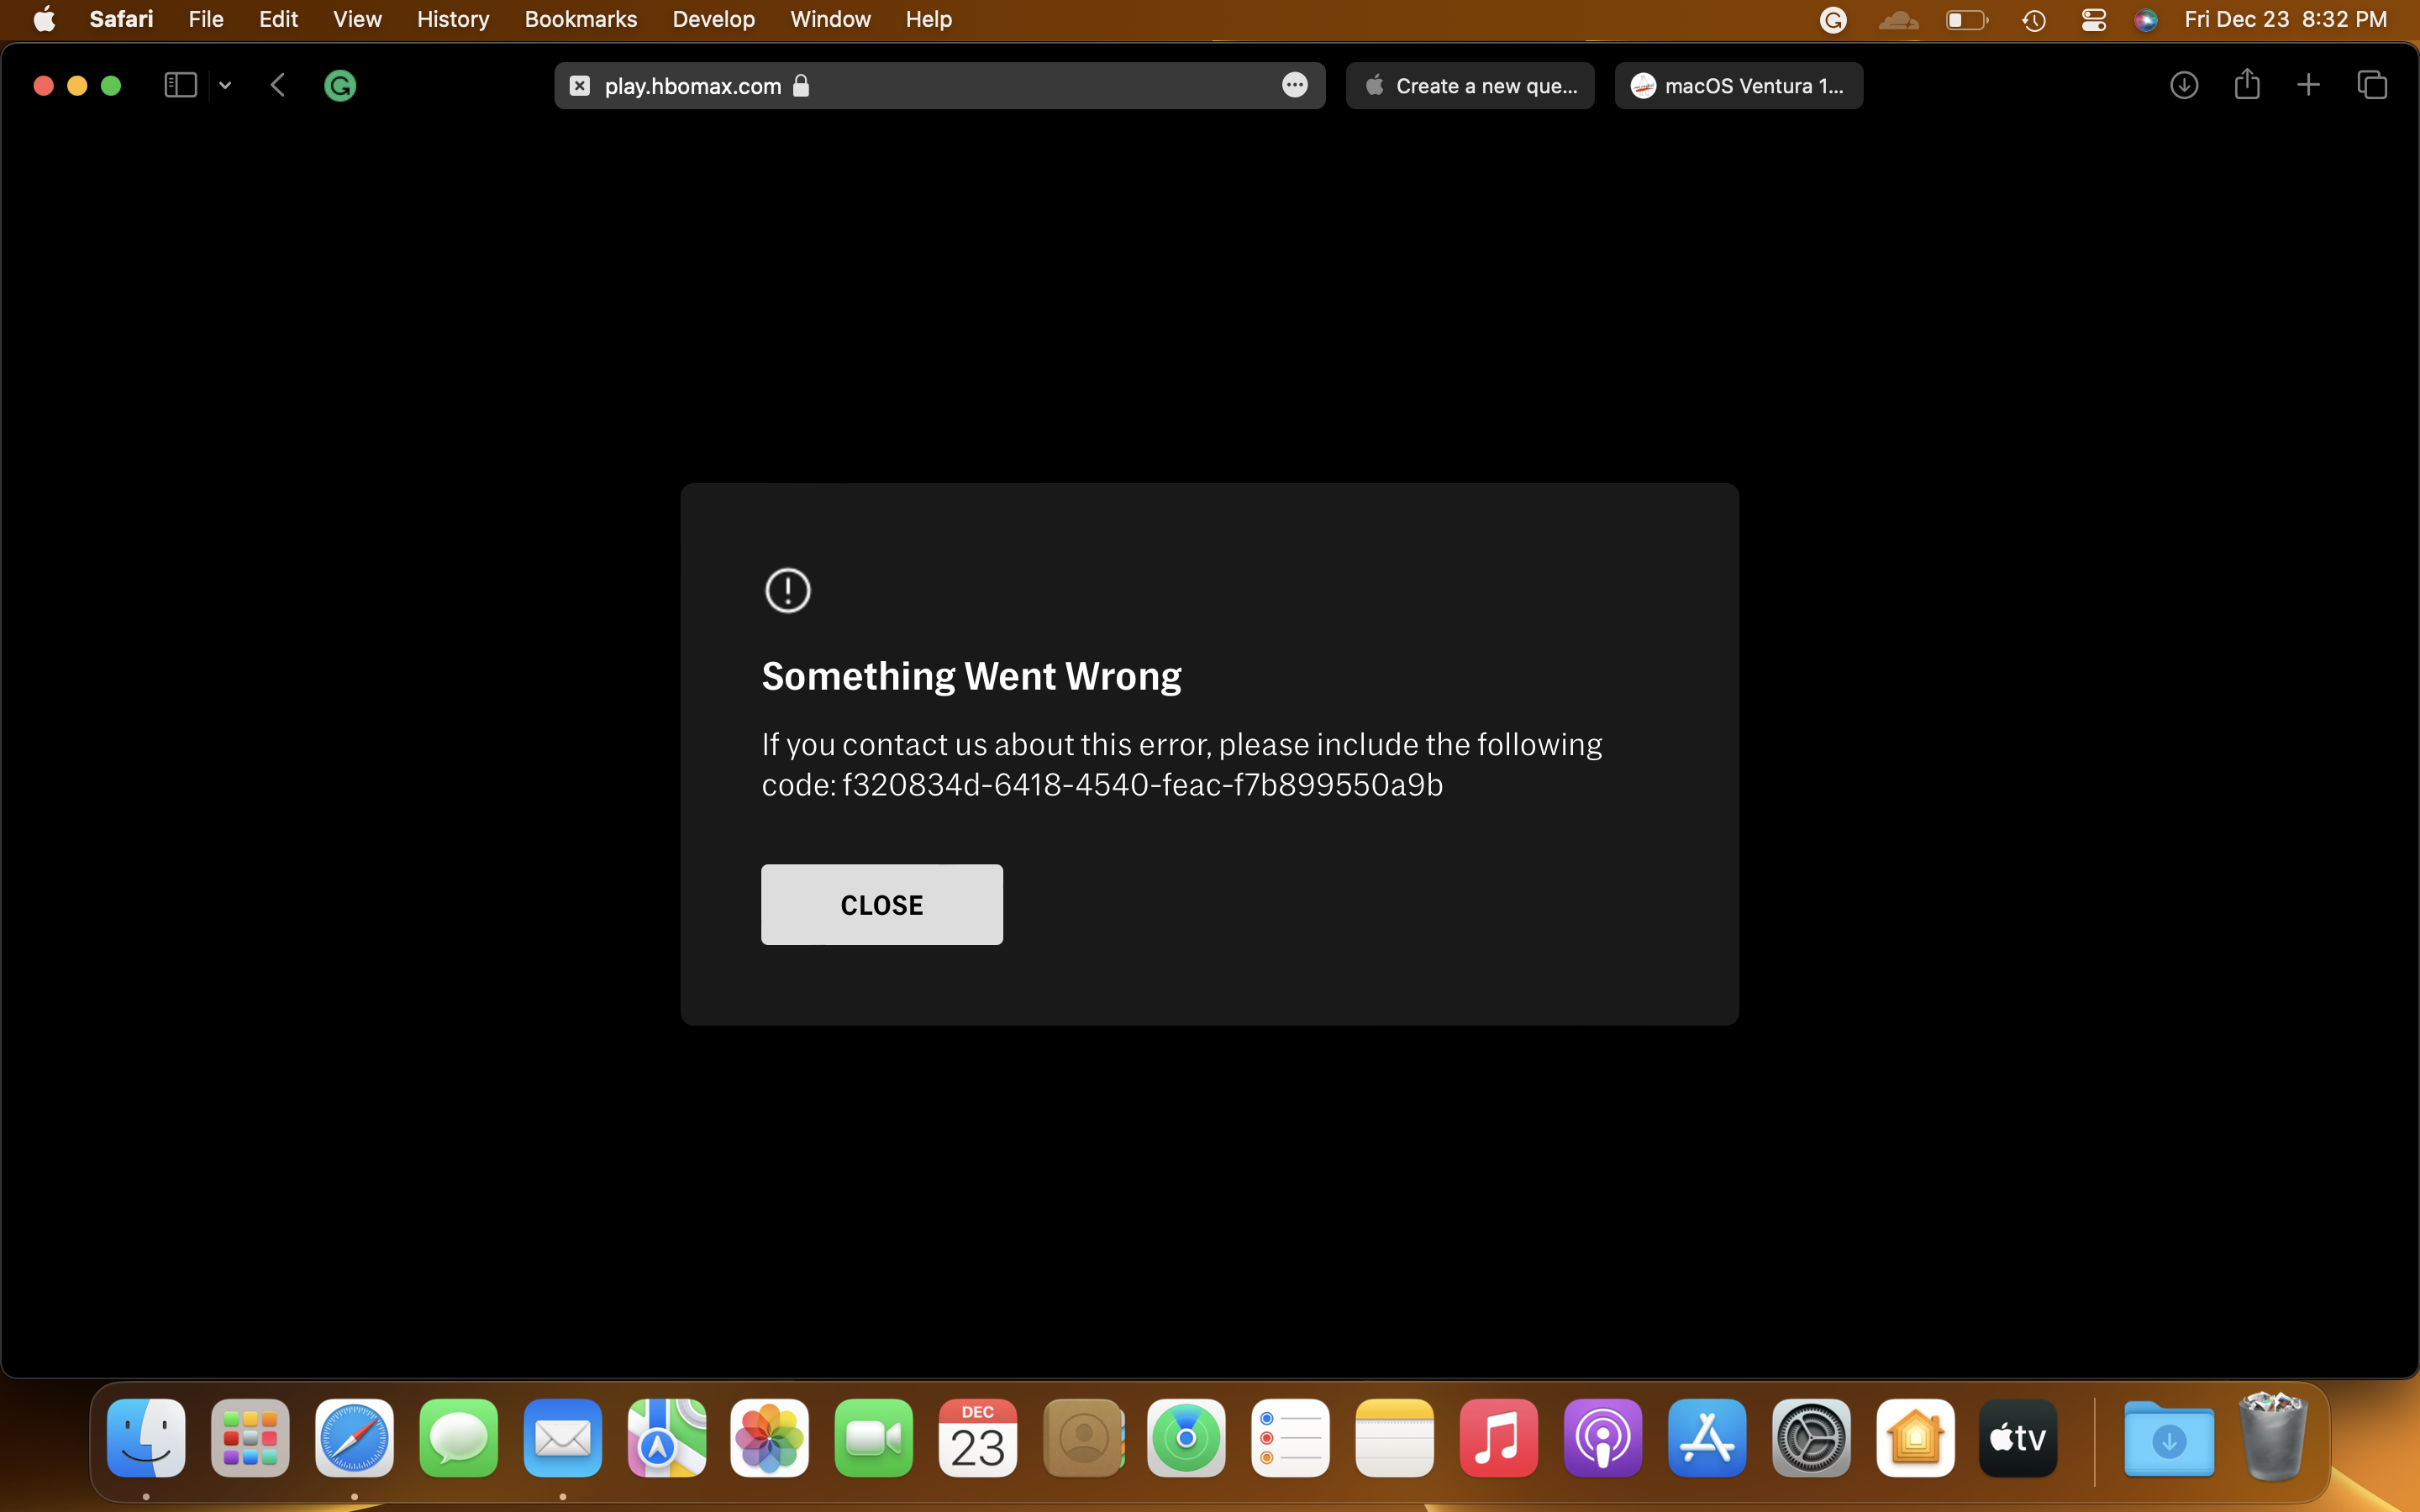
Task: Switch to the "Create a new que..." tab
Action: [x=1470, y=86]
